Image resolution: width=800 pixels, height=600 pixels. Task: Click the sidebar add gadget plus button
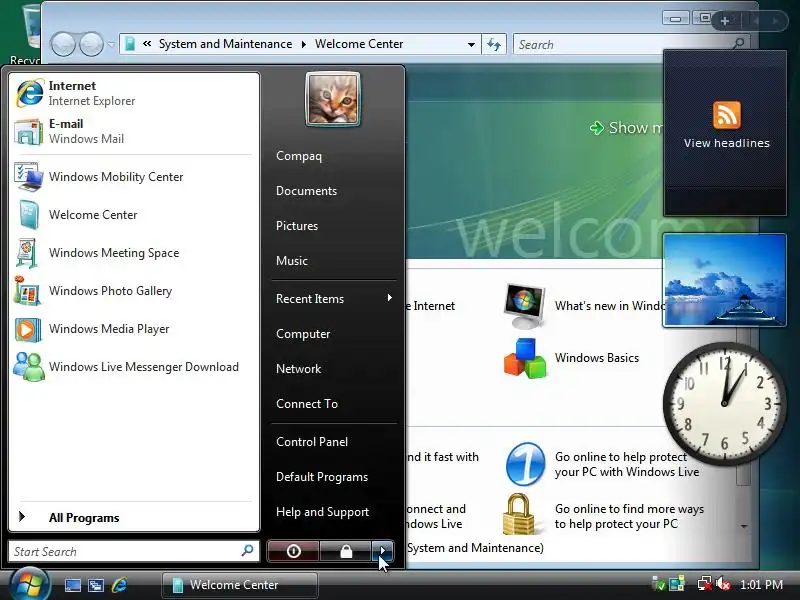724,21
